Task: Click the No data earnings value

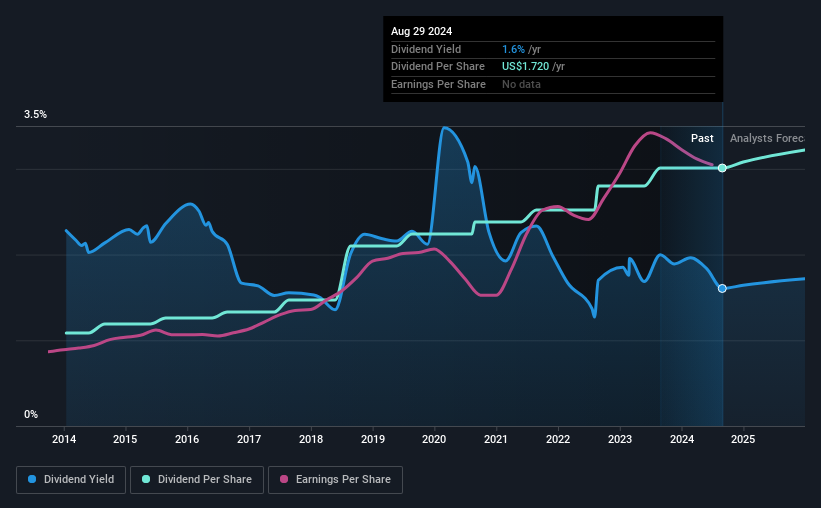Action: click(522, 84)
